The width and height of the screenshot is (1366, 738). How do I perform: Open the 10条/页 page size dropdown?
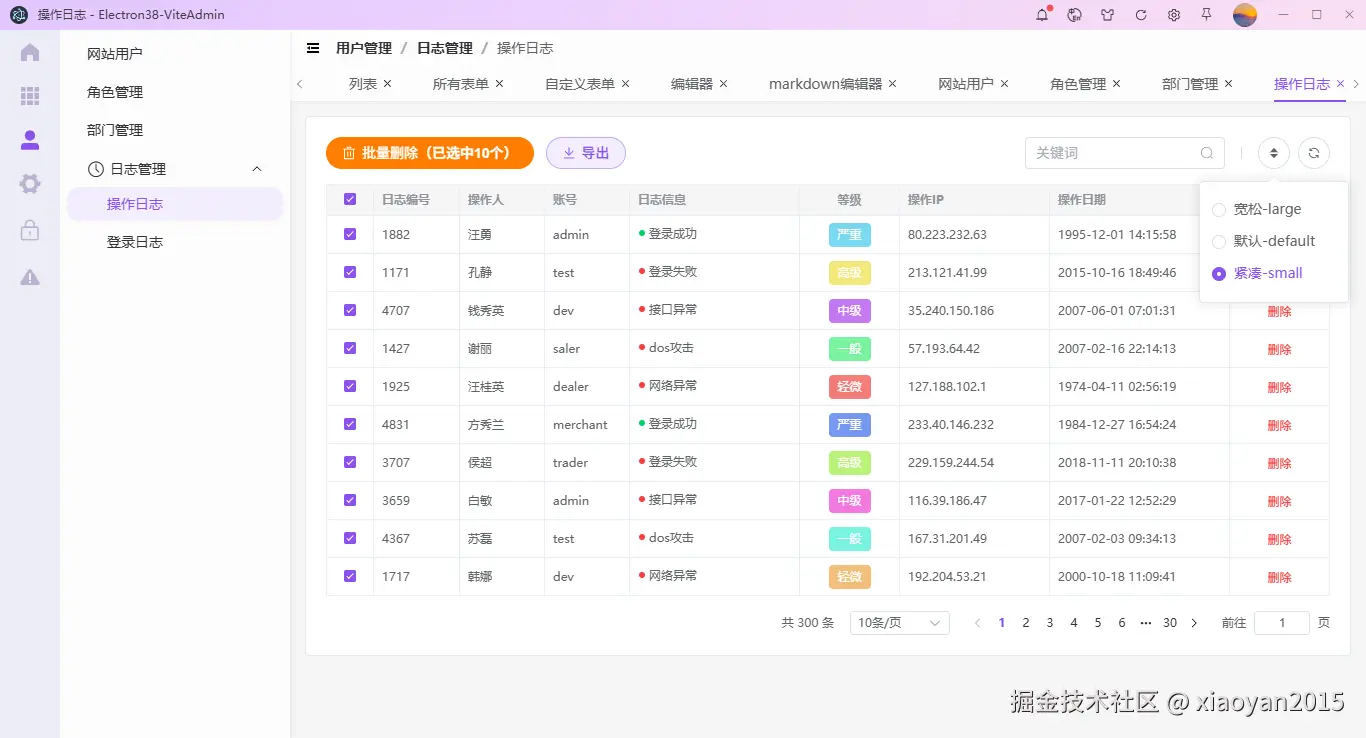pyautogui.click(x=898, y=622)
